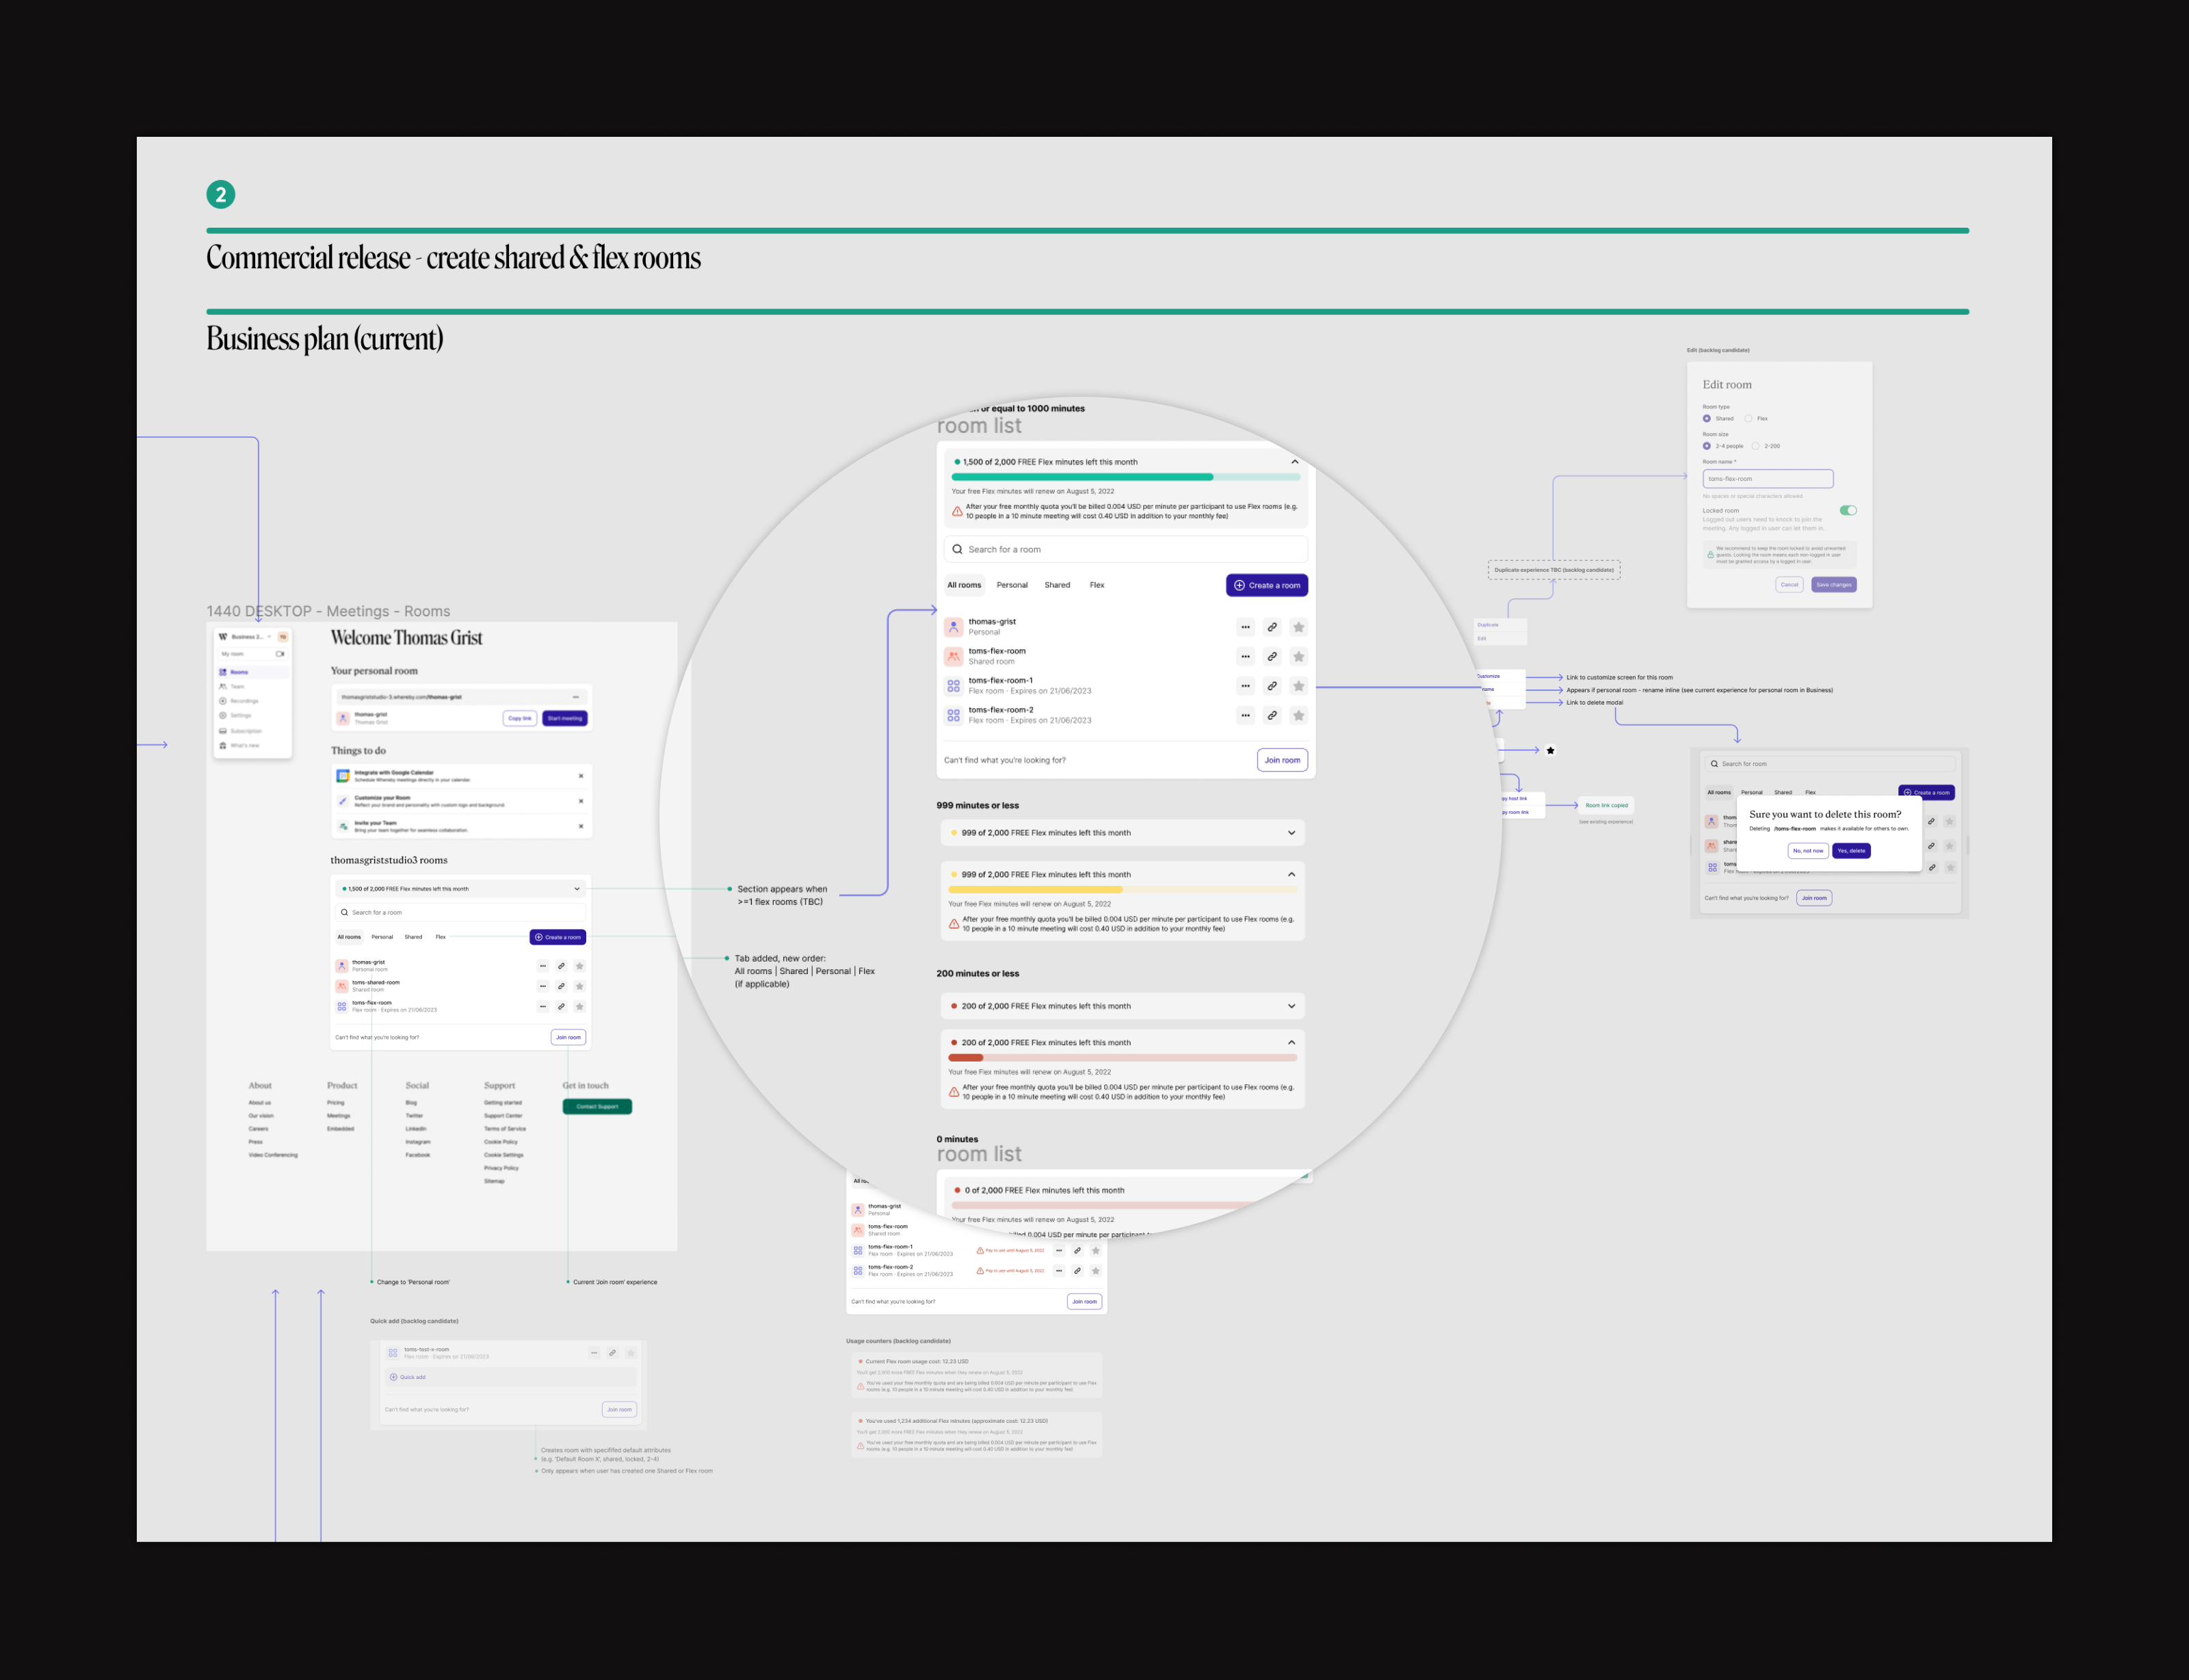Open more options for toms-flex-room-2 in magnified list

tap(1245, 715)
